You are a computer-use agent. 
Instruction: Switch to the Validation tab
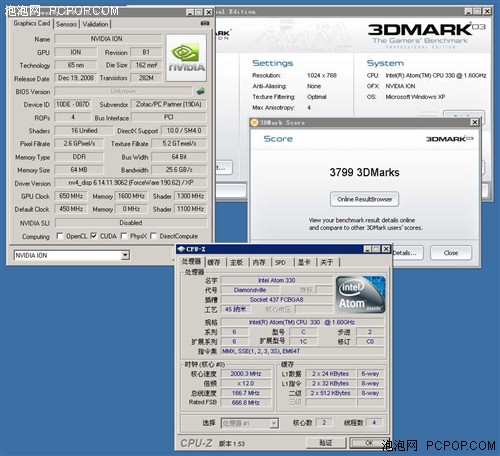click(95, 24)
